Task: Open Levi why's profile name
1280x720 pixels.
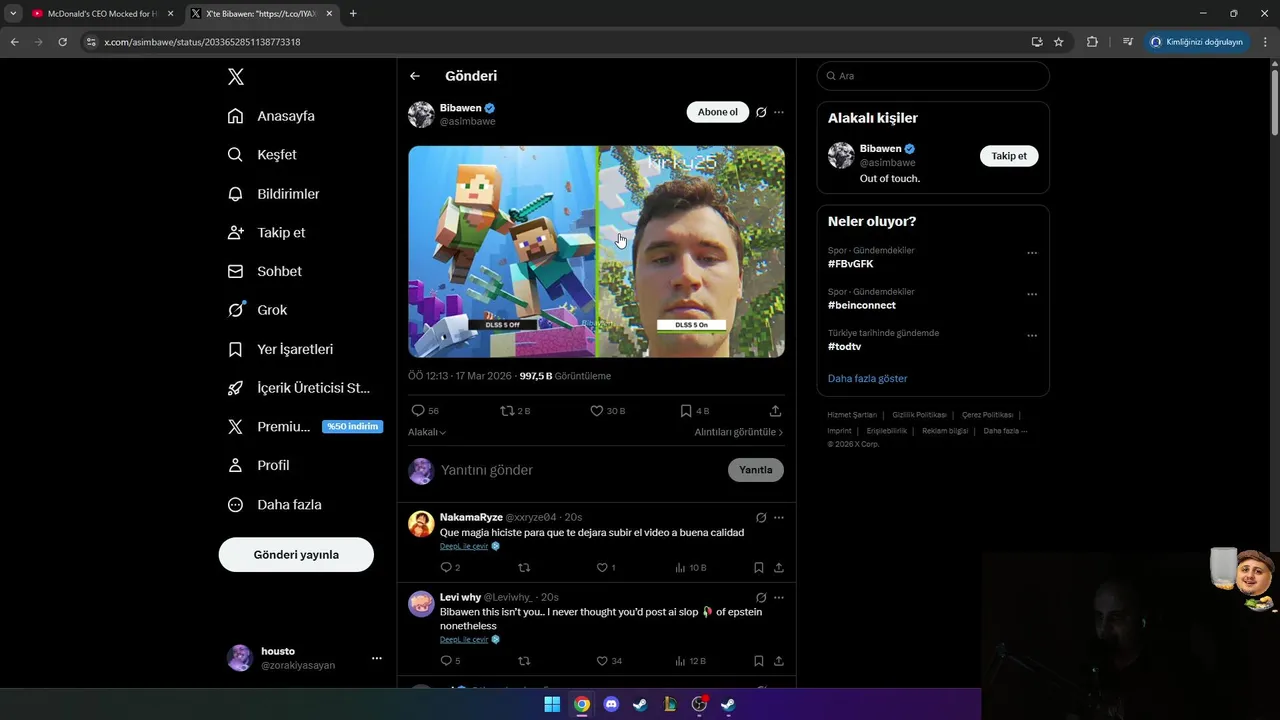Action: click(x=460, y=597)
